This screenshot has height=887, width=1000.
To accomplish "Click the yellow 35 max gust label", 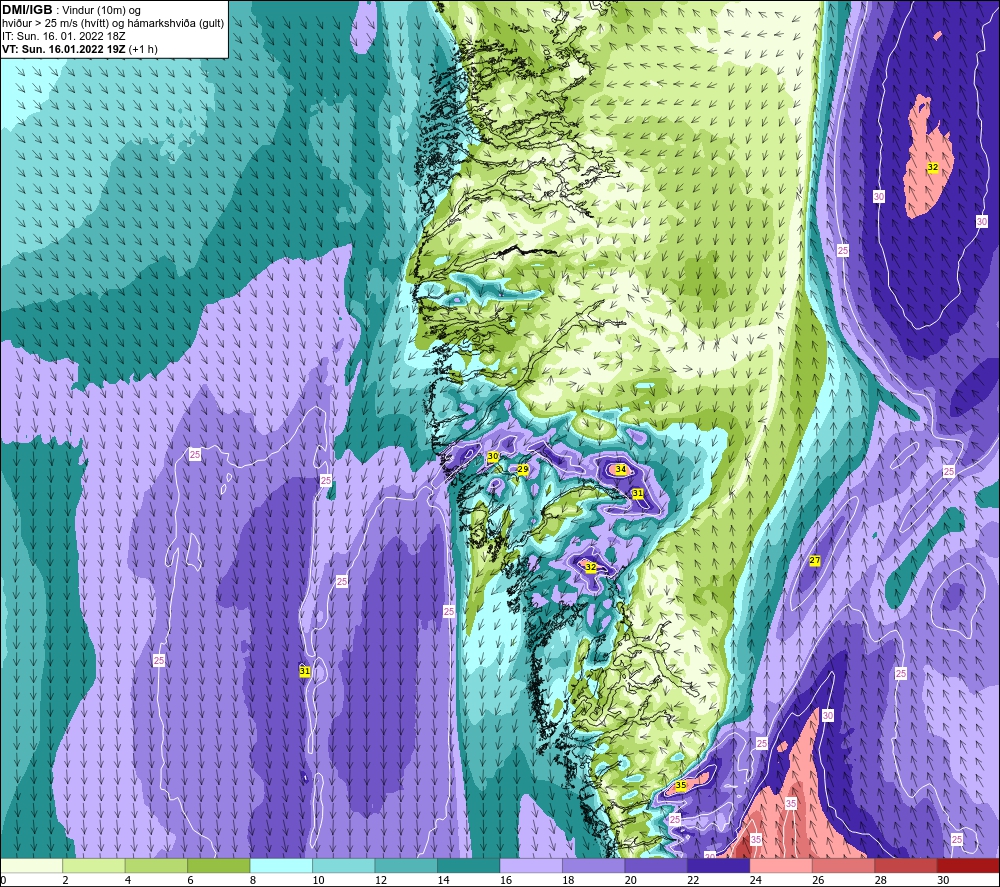I will pyautogui.click(x=681, y=785).
